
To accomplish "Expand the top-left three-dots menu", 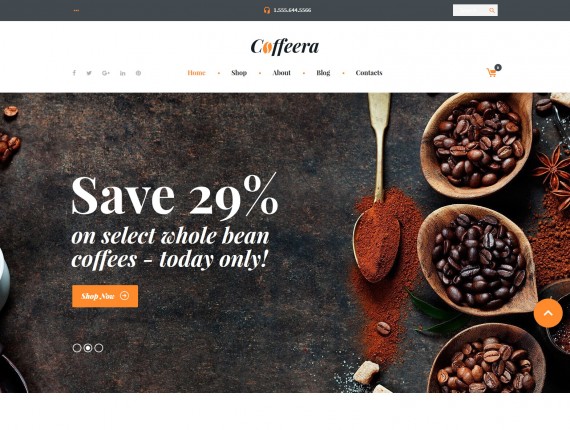I will [76, 11].
